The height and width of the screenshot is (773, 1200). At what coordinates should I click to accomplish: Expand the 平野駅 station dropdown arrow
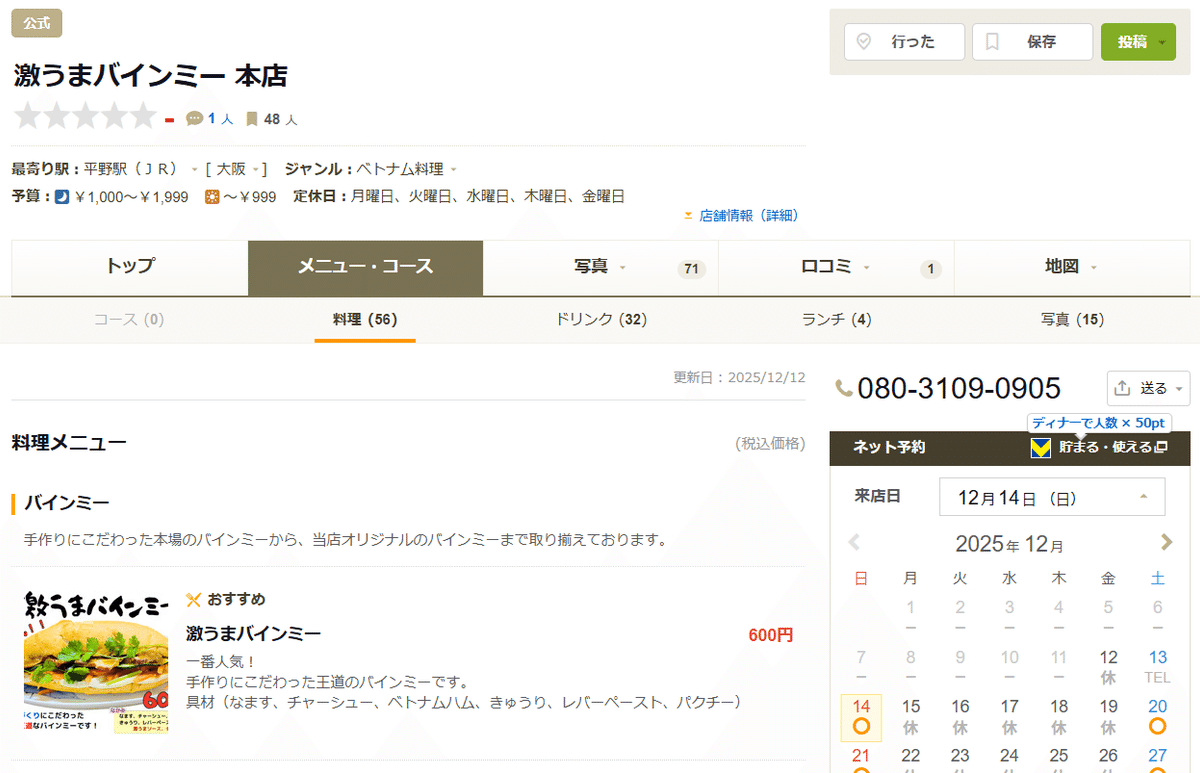coord(194,170)
